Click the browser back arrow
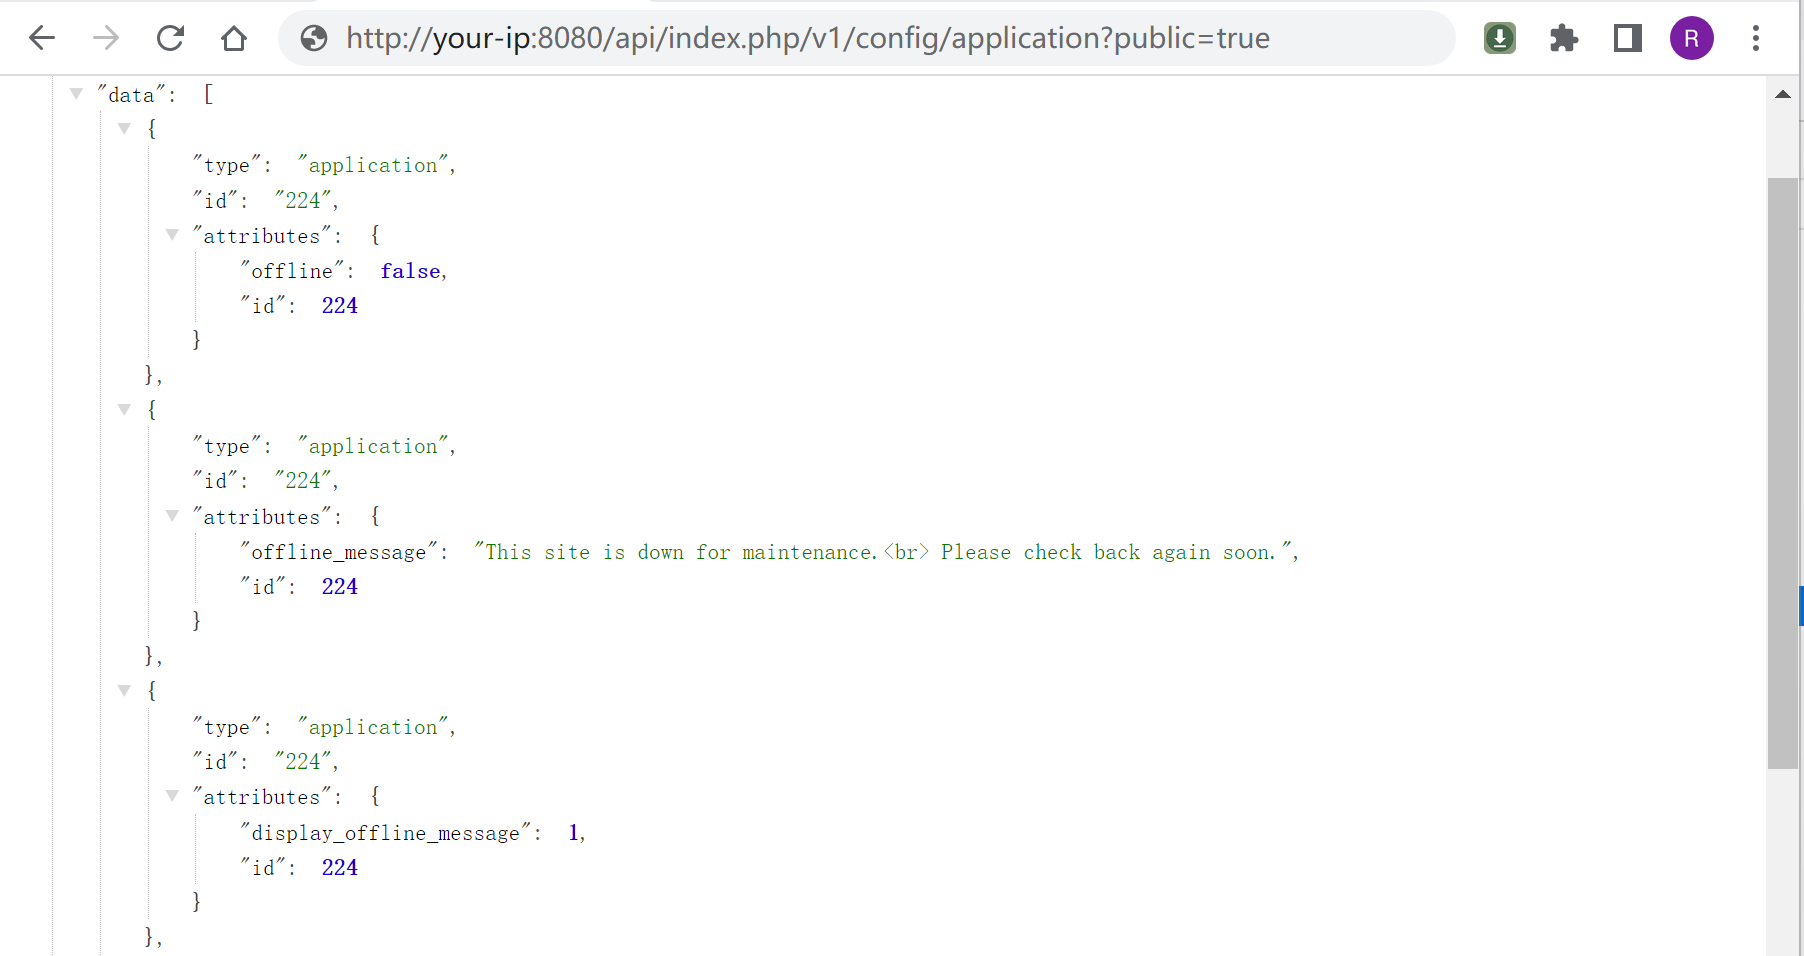Viewport: 1804px width, 956px height. tap(42, 38)
